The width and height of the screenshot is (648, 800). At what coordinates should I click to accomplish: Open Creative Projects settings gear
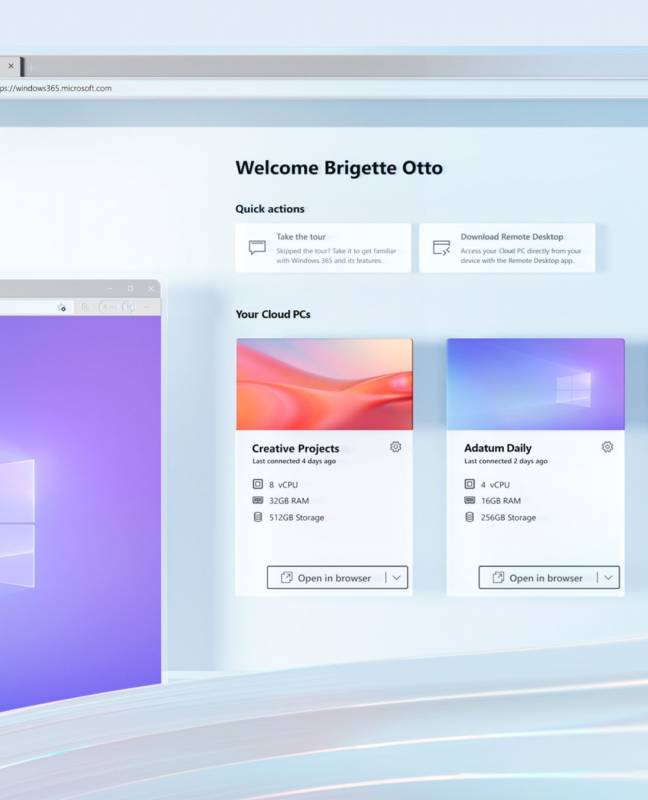395,447
